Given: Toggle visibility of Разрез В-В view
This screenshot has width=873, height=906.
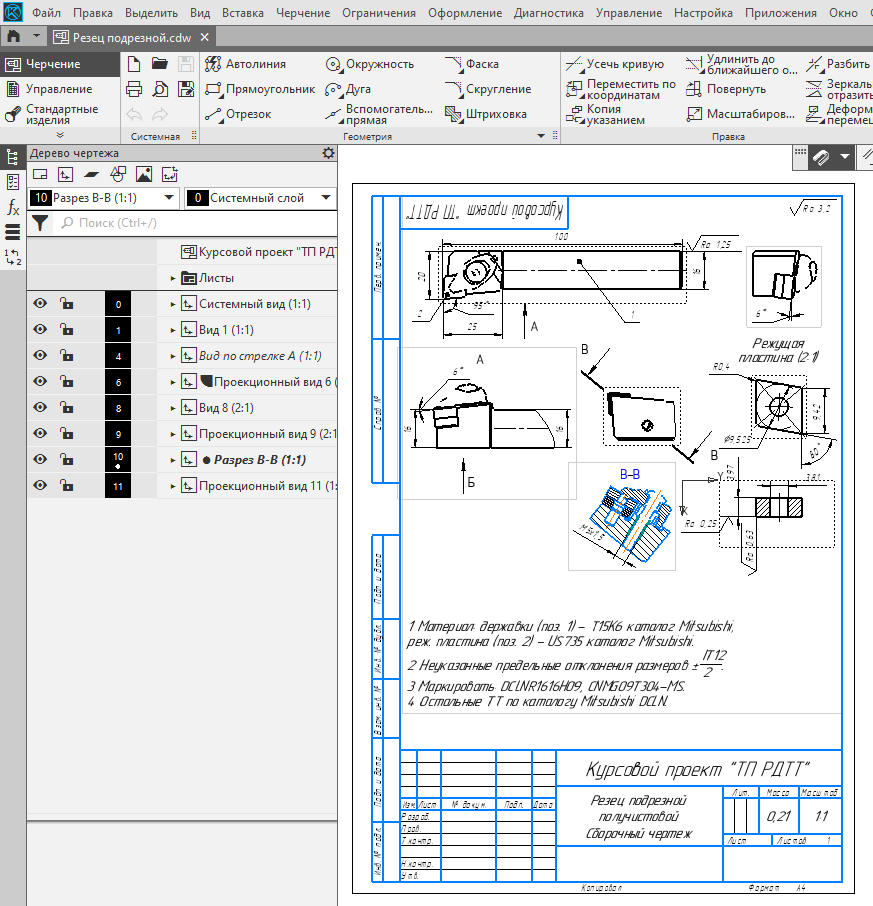Looking at the screenshot, I should (x=40, y=459).
